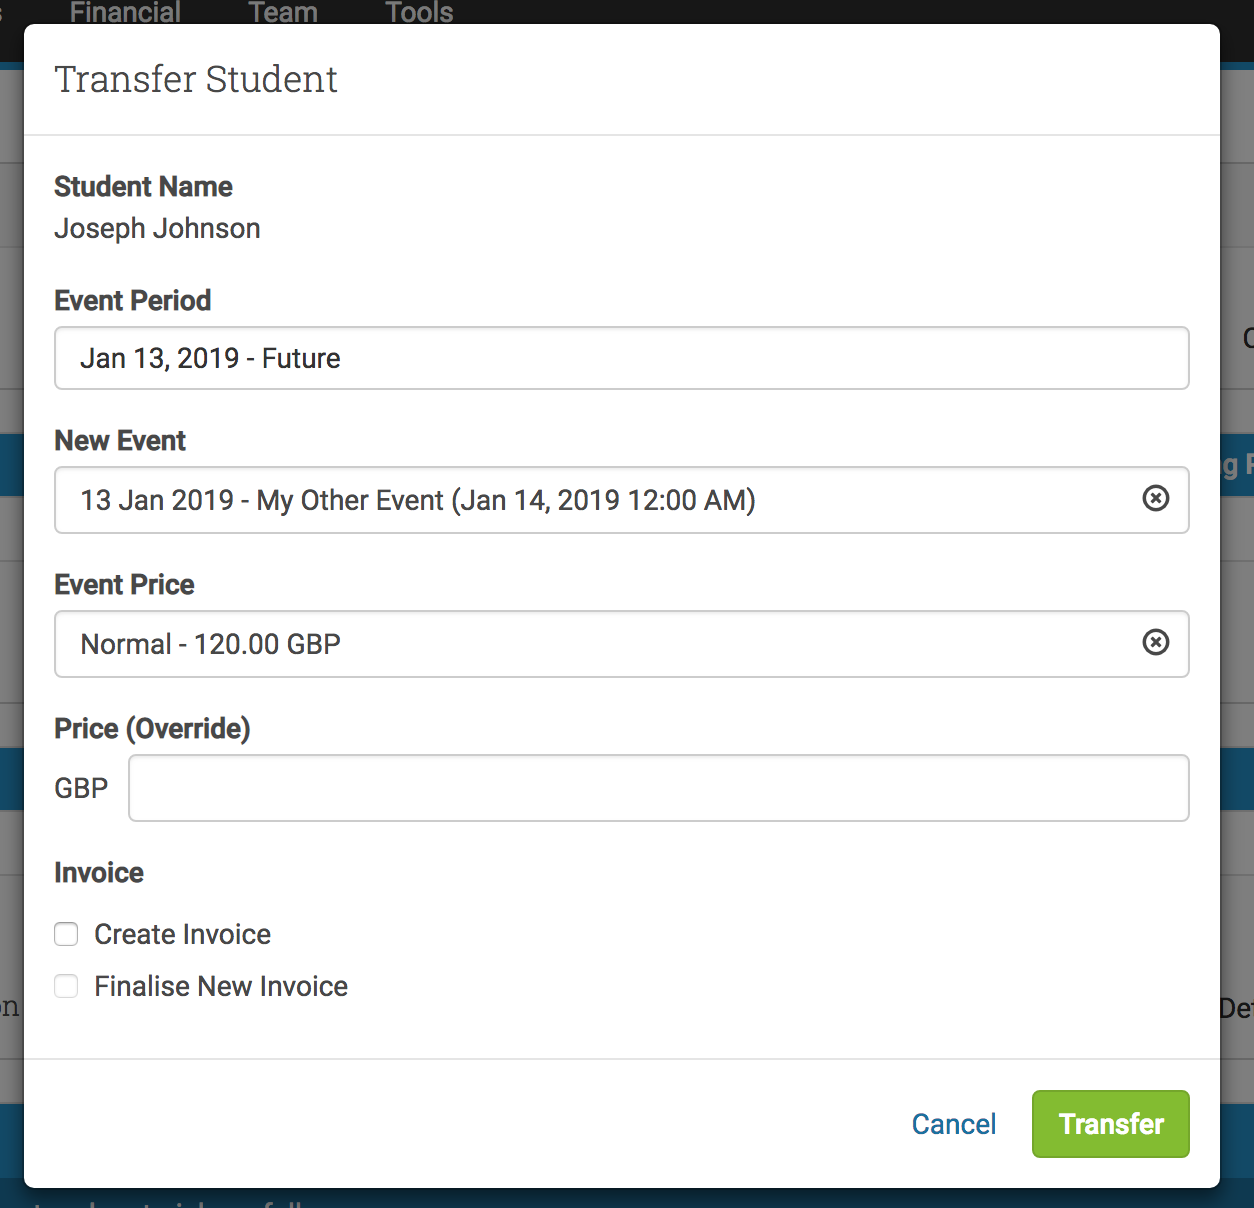This screenshot has height=1208, width=1254.
Task: Open the Financial menu in the top bar
Action: (x=125, y=12)
